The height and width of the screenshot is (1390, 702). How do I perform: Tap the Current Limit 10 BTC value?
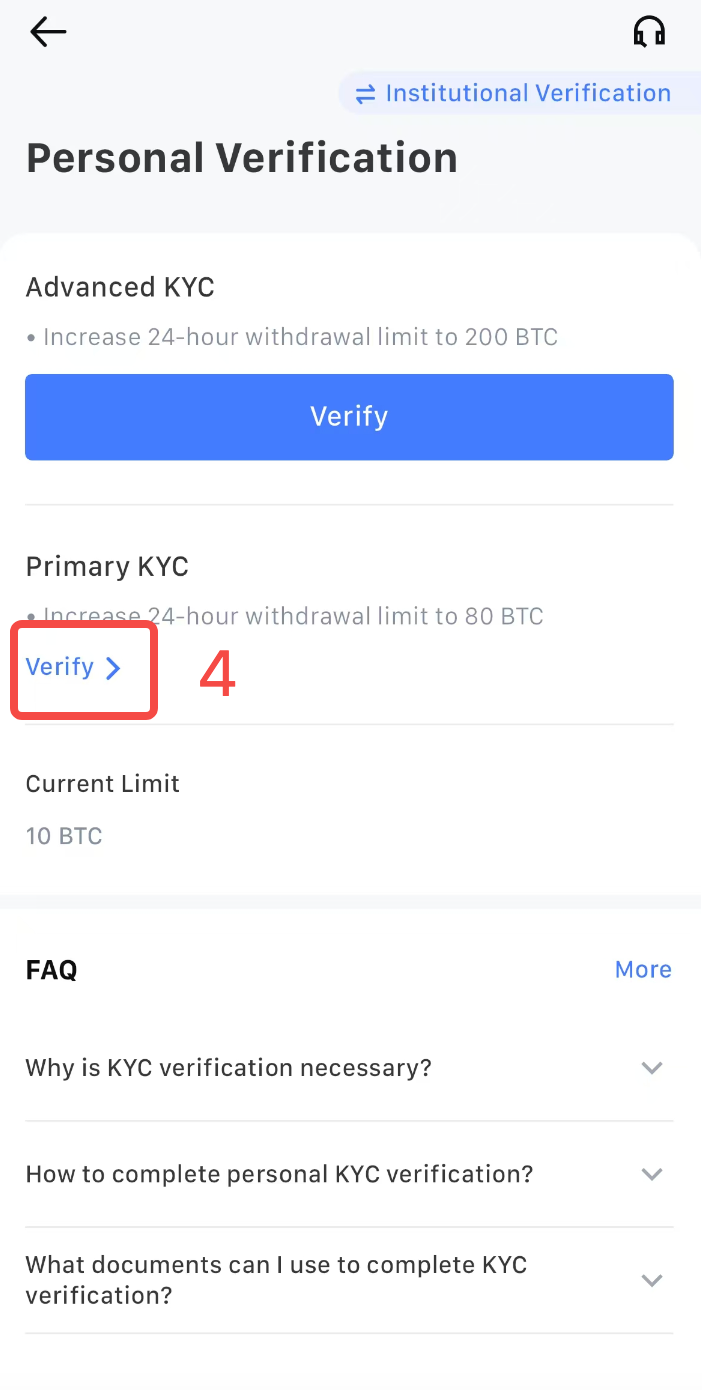[x=64, y=836]
